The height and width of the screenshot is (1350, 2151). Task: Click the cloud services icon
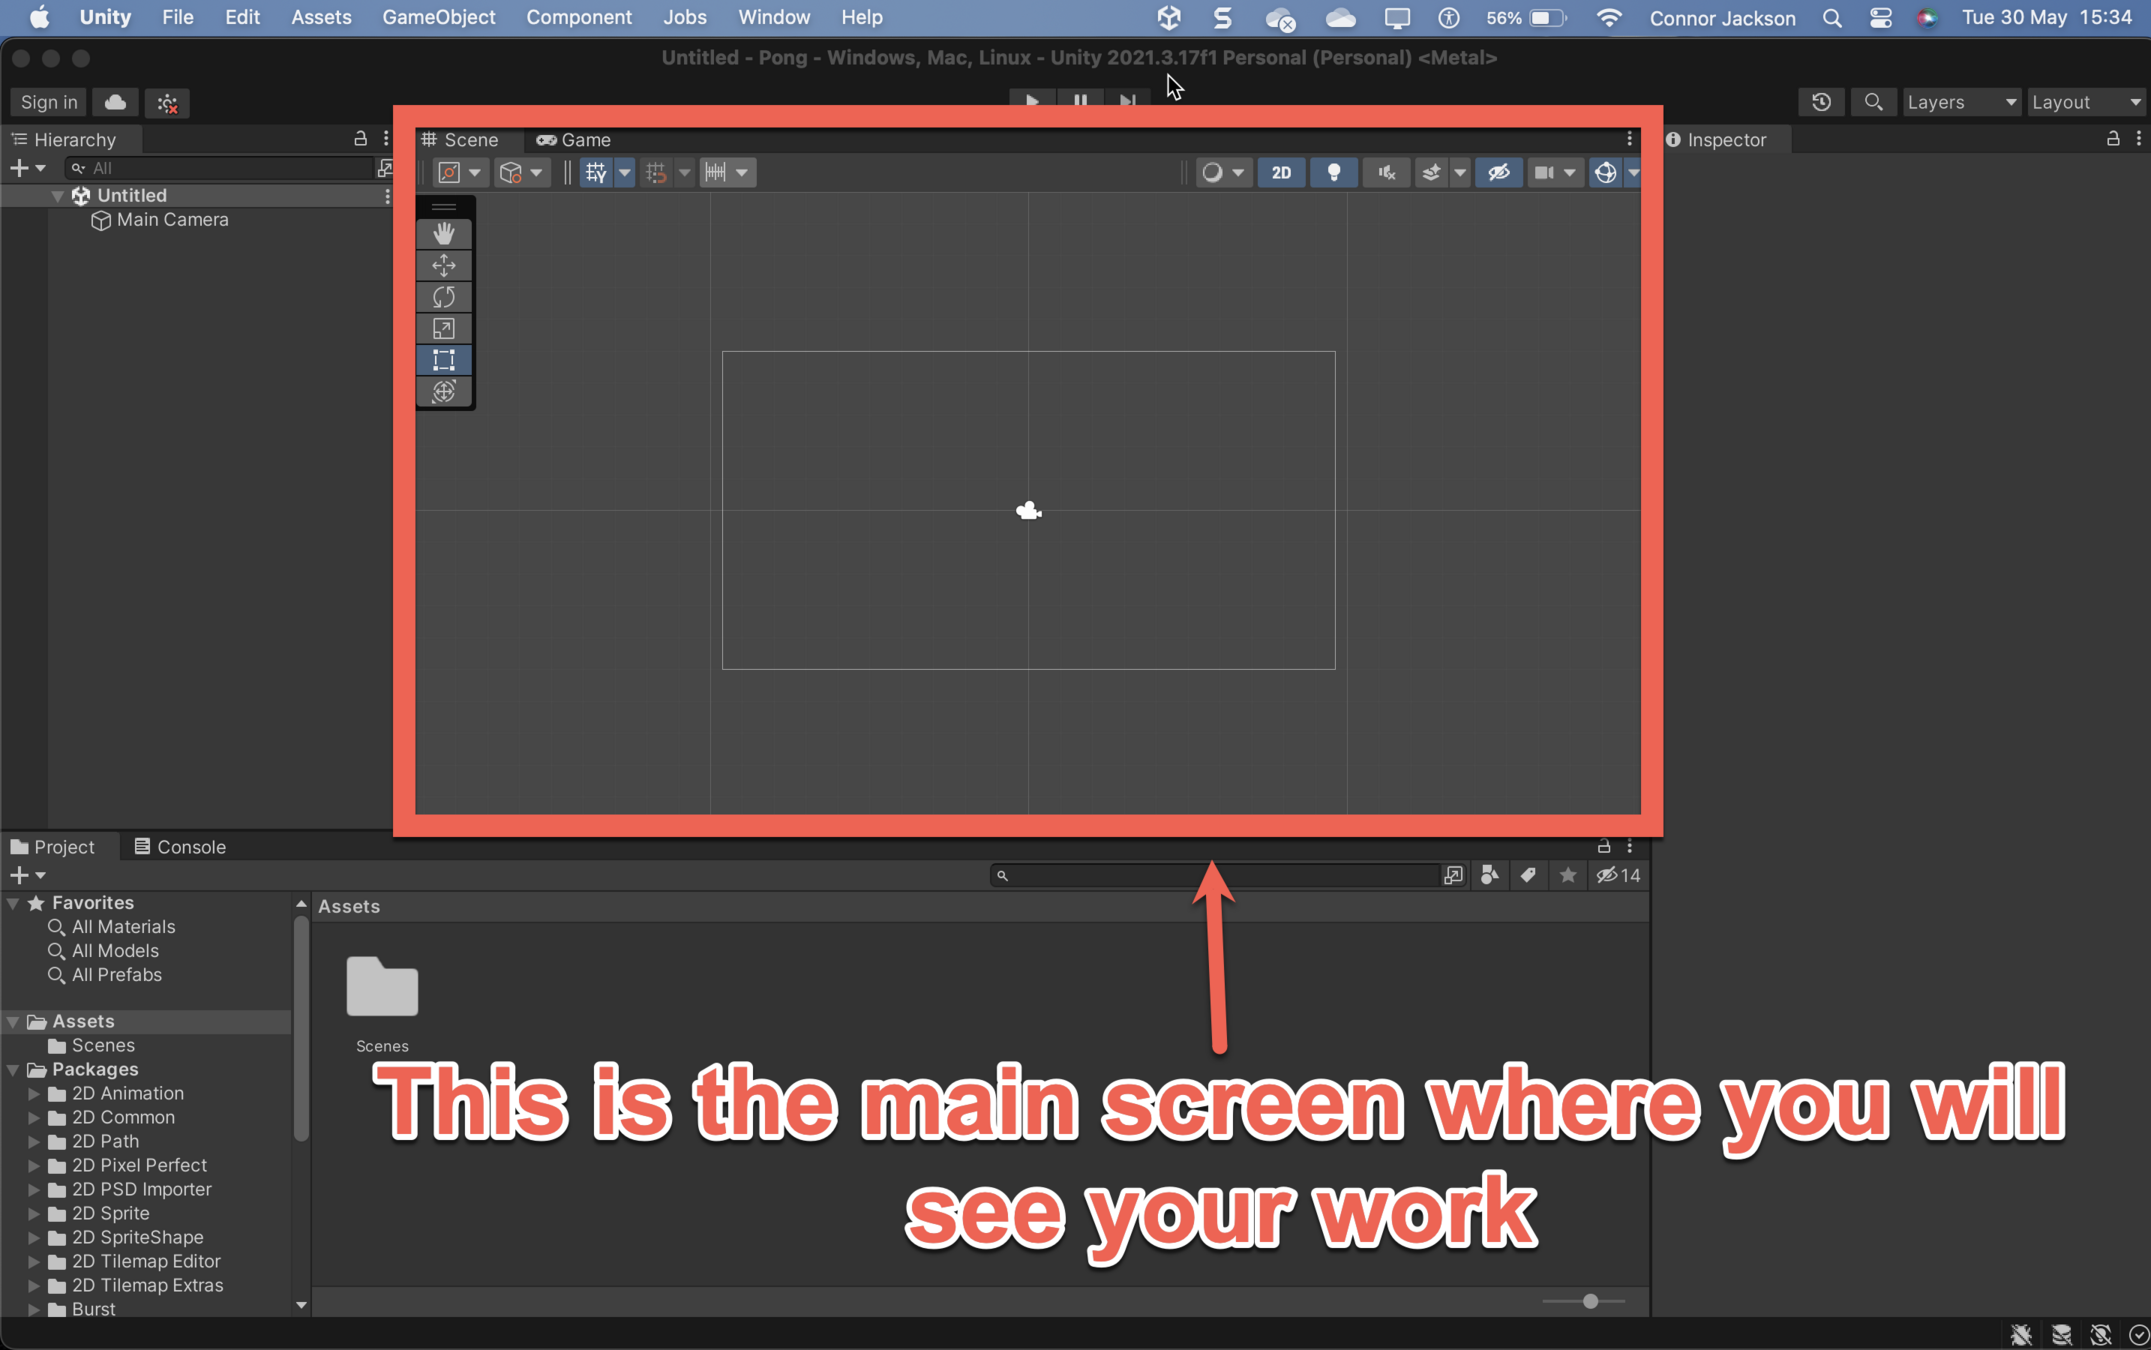coord(116,102)
